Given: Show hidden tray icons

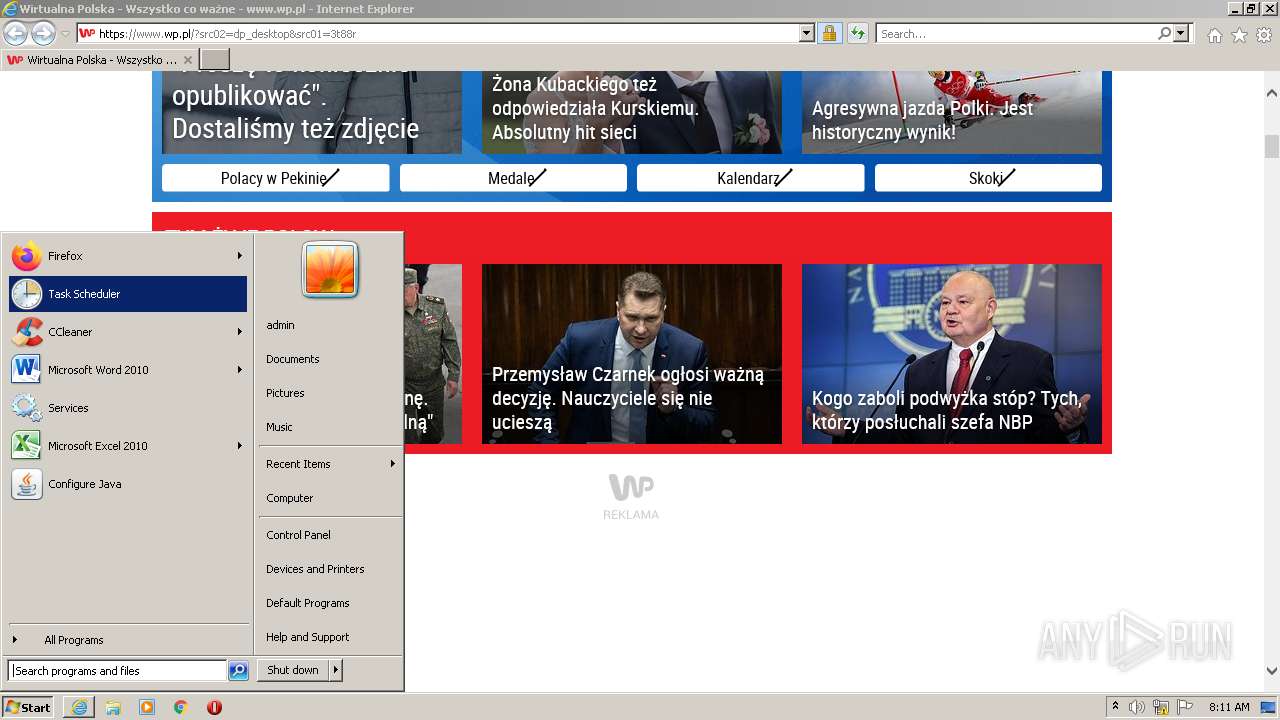Looking at the screenshot, I should tap(1116, 707).
